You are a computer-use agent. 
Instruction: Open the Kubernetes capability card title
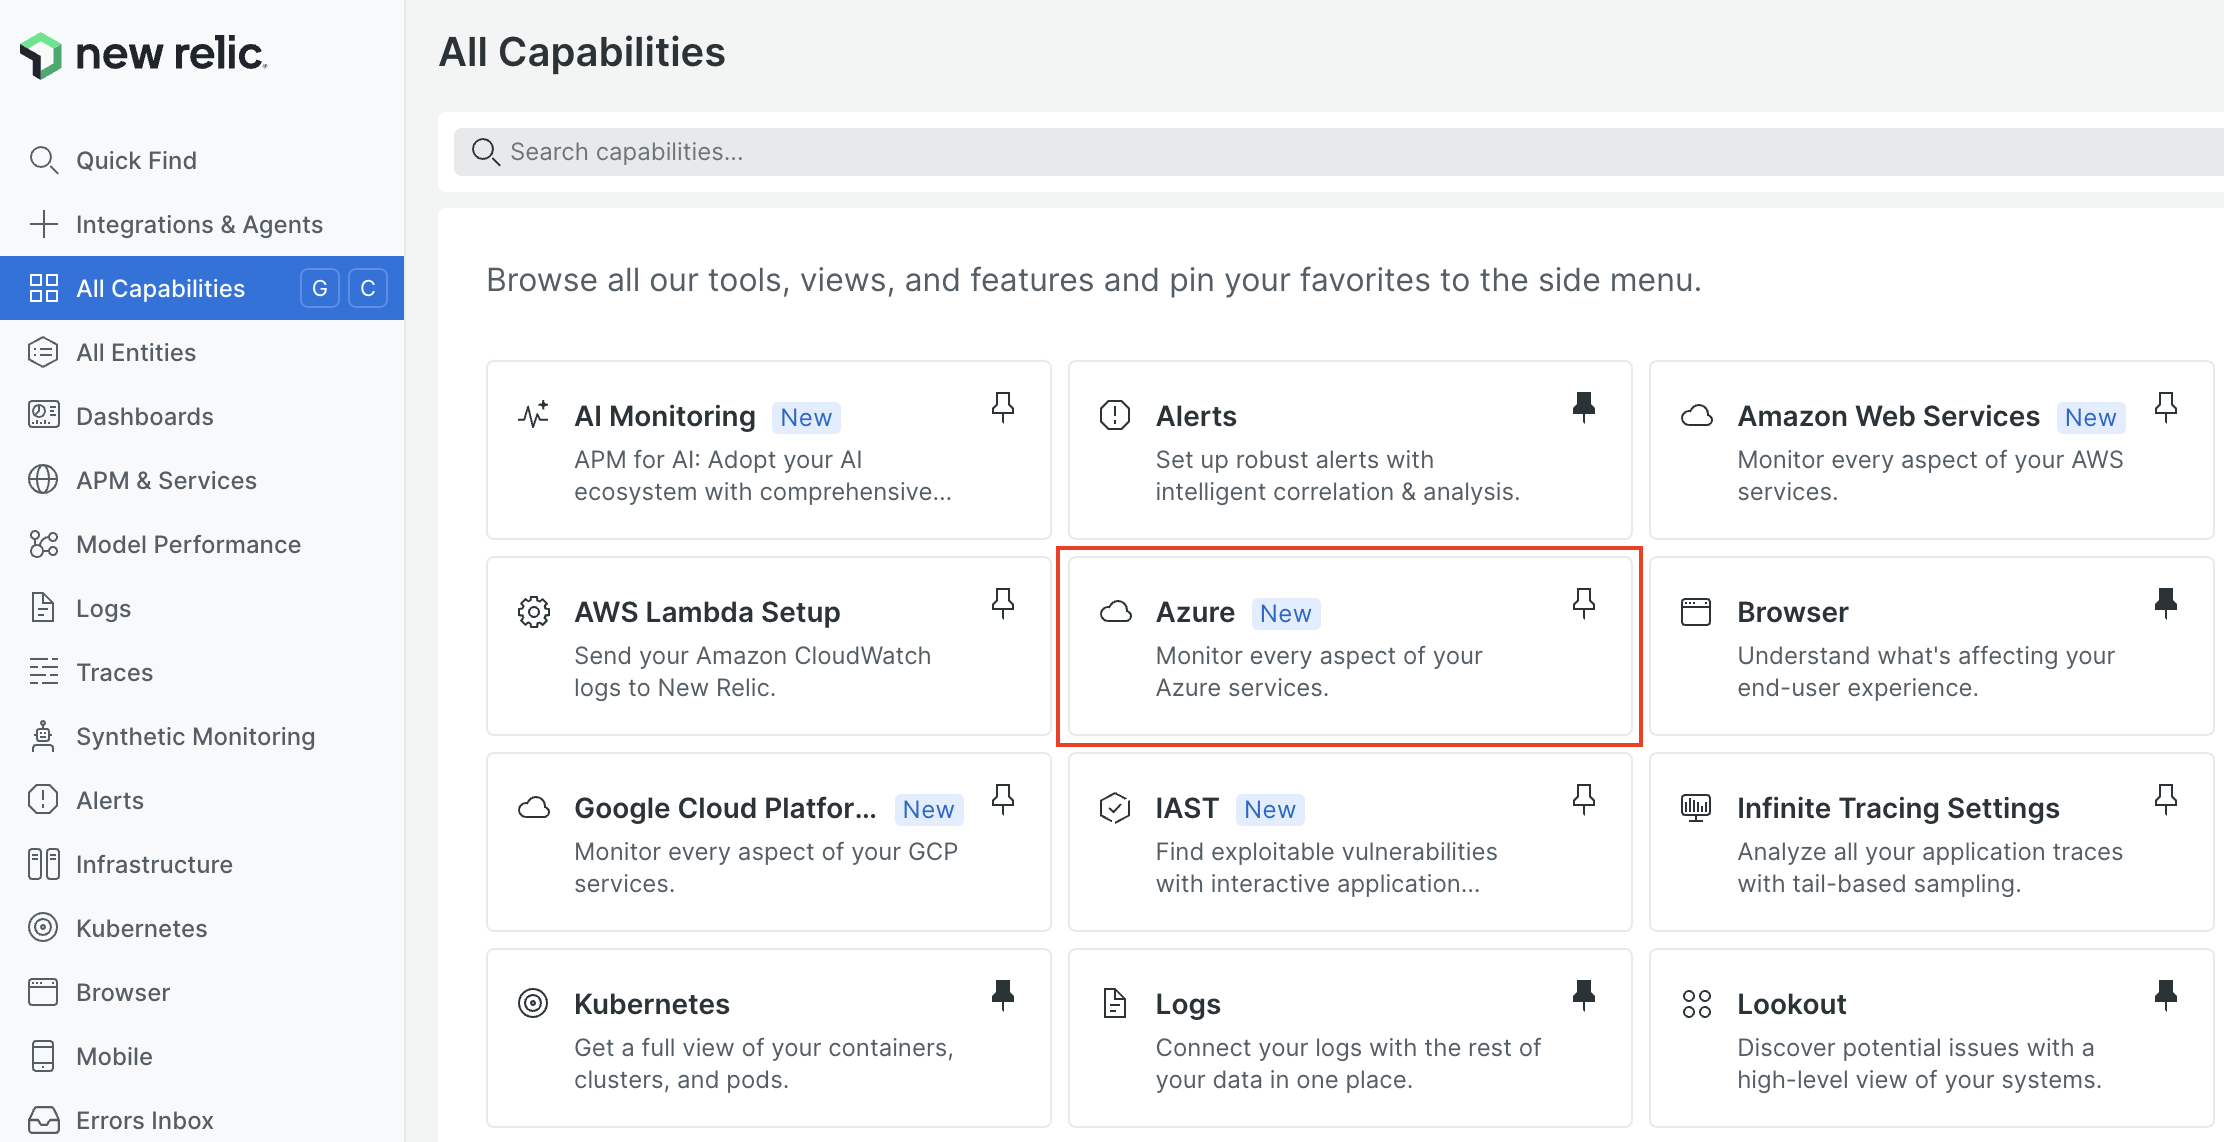(x=652, y=1004)
